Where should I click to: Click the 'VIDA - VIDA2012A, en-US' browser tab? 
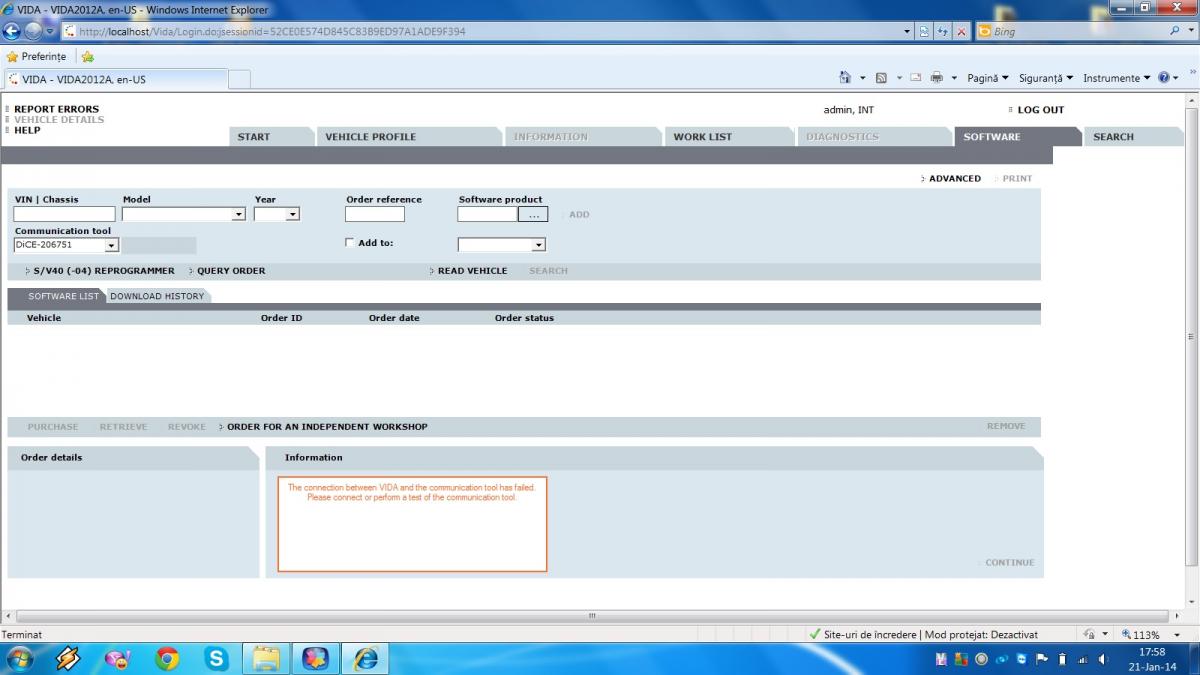pos(114,79)
